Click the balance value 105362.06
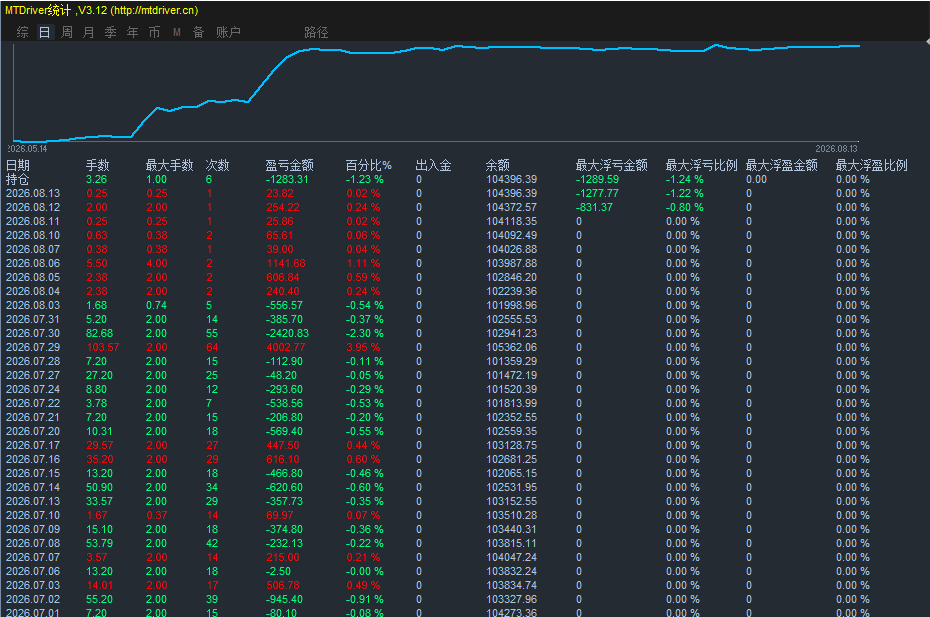This screenshot has height=617, width=930. [x=512, y=347]
